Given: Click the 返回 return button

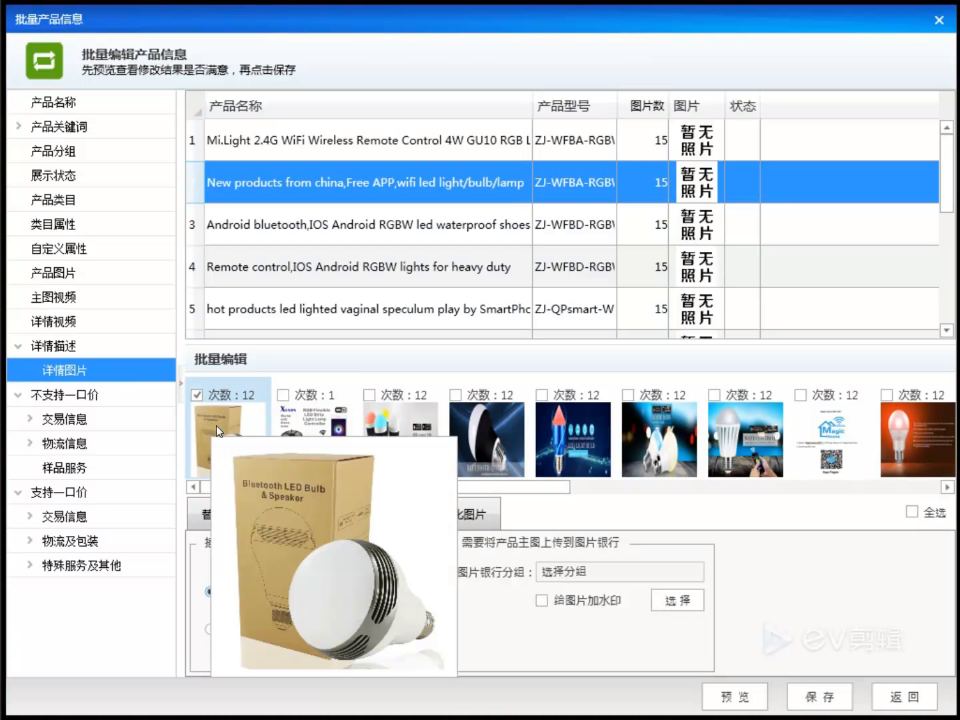Looking at the screenshot, I should pos(904,697).
